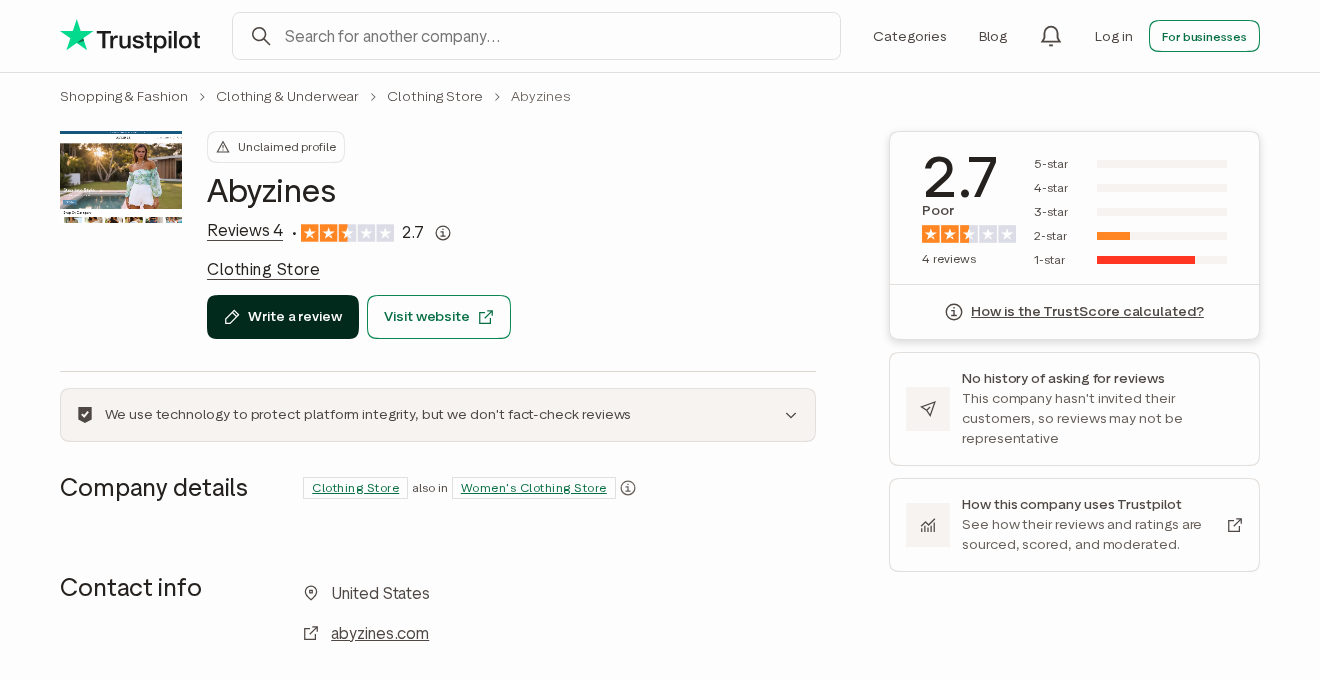
Task: Open the Blog menu item
Action: [993, 36]
